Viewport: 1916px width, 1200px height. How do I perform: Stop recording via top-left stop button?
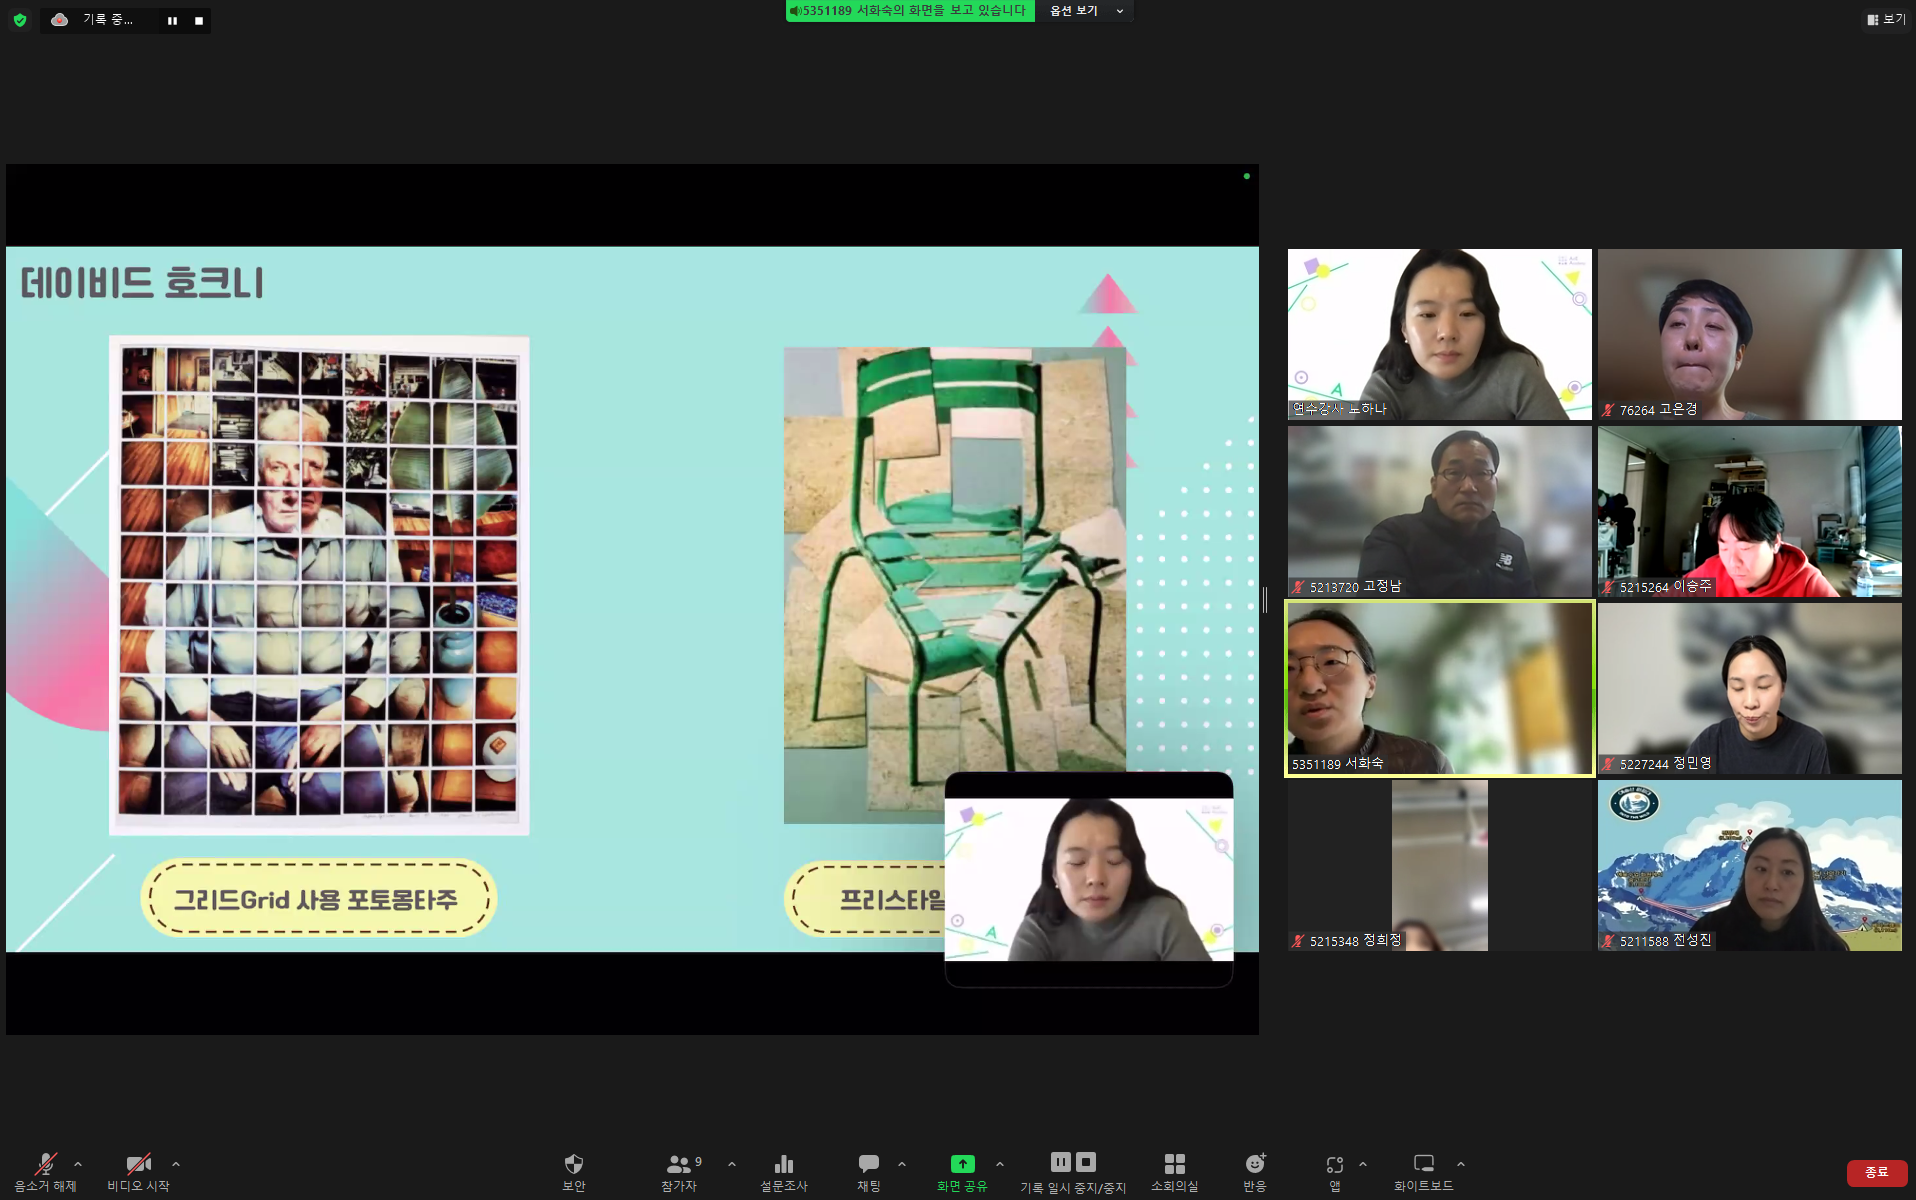click(199, 20)
